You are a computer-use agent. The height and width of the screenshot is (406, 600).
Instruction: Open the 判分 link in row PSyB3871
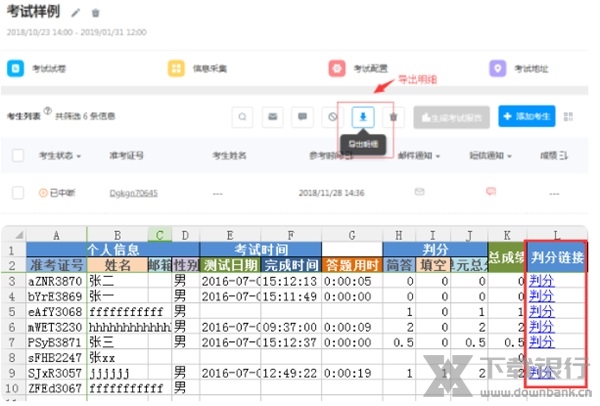pos(541,342)
